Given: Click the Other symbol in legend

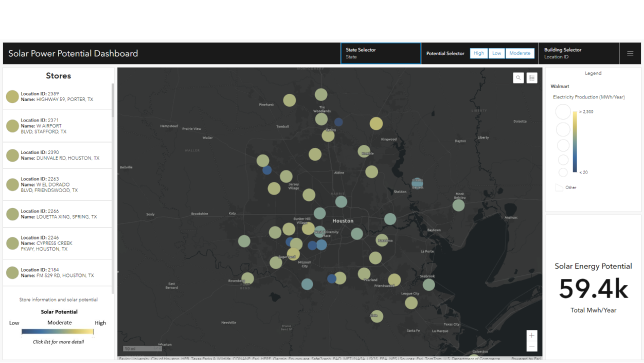Looking at the screenshot, I should [559, 187].
